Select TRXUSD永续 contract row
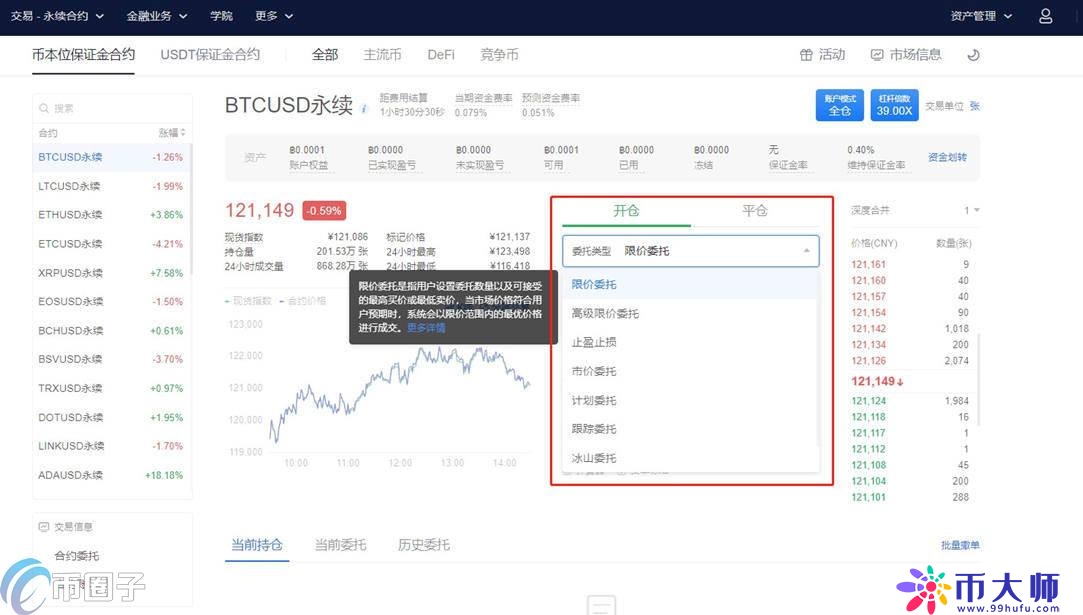The height and width of the screenshot is (615, 1083). pyautogui.click(x=112, y=388)
